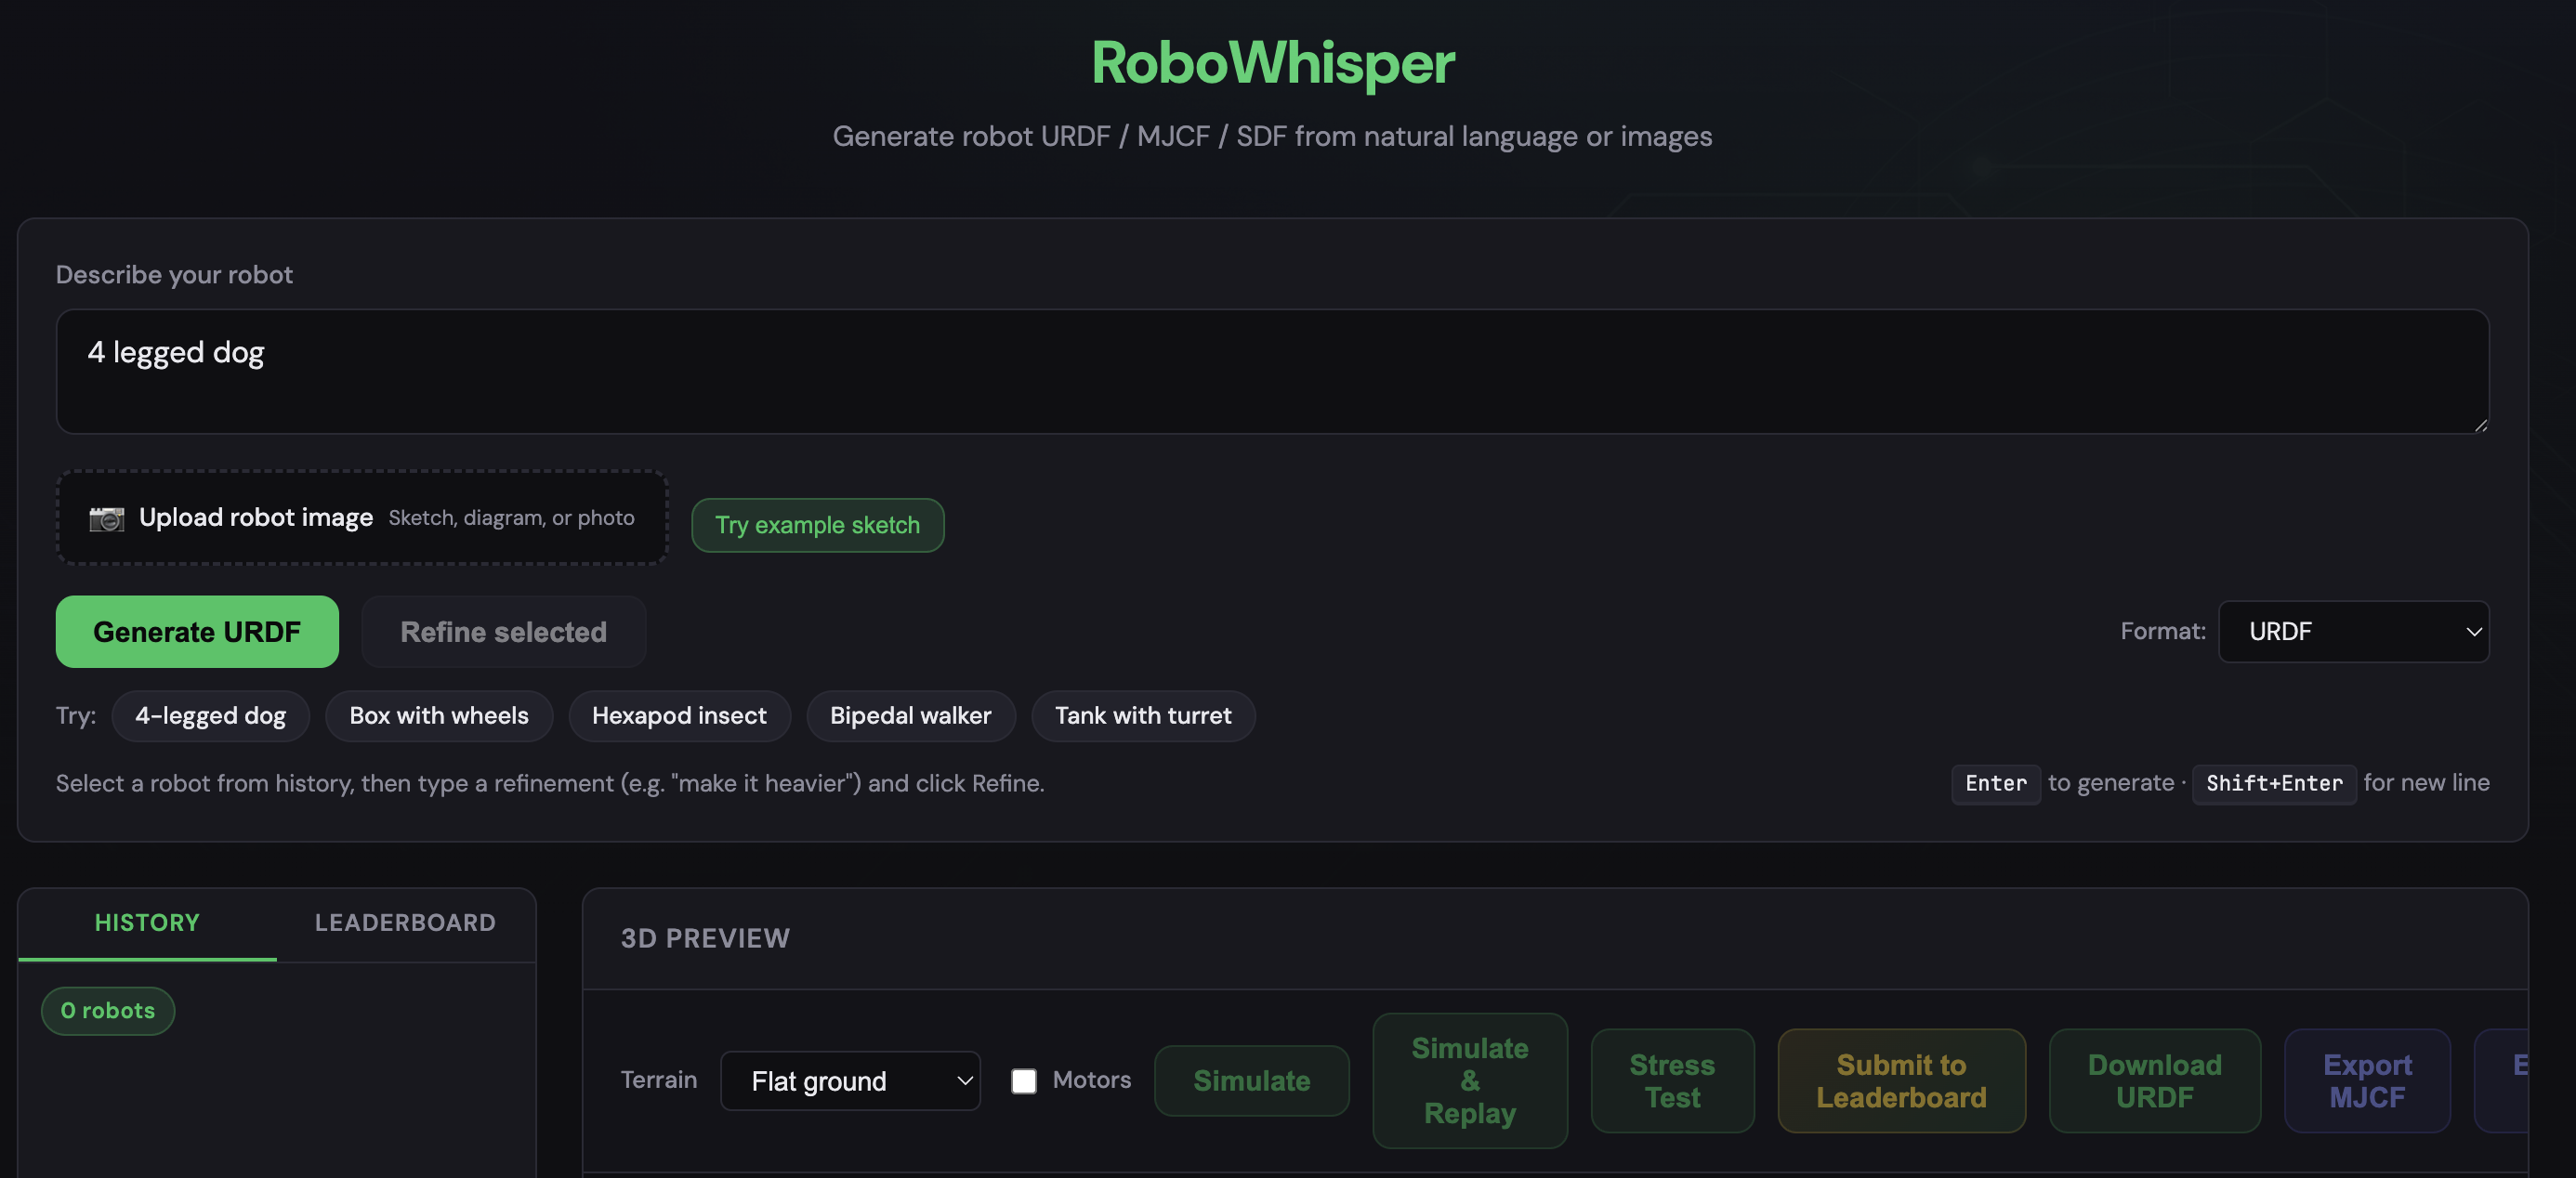Select the Hexapod insect preset
The height and width of the screenshot is (1178, 2576).
click(679, 716)
